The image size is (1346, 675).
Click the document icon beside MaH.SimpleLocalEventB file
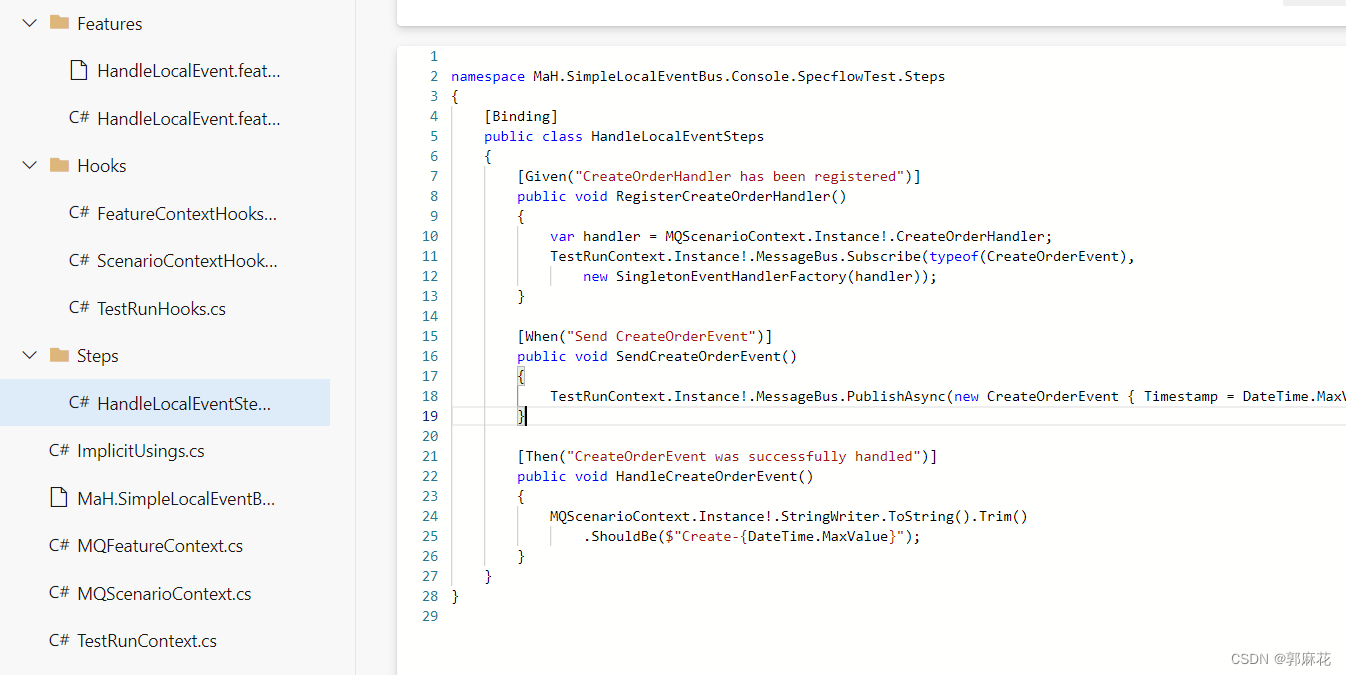click(57, 498)
